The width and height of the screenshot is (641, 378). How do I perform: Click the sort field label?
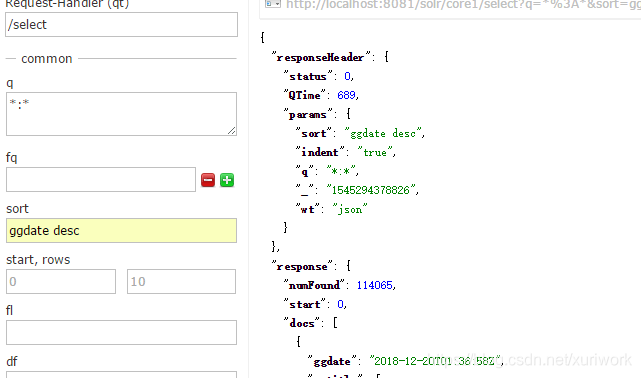17,209
